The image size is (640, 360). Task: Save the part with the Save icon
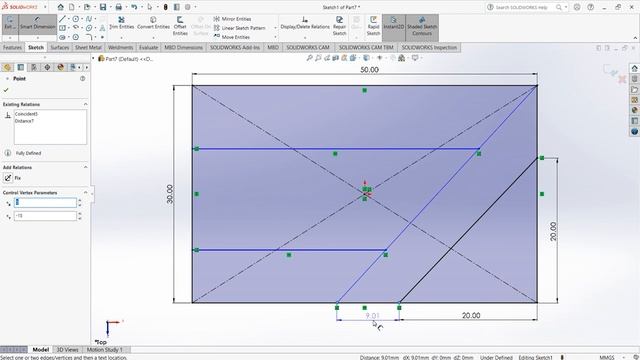coord(103,7)
